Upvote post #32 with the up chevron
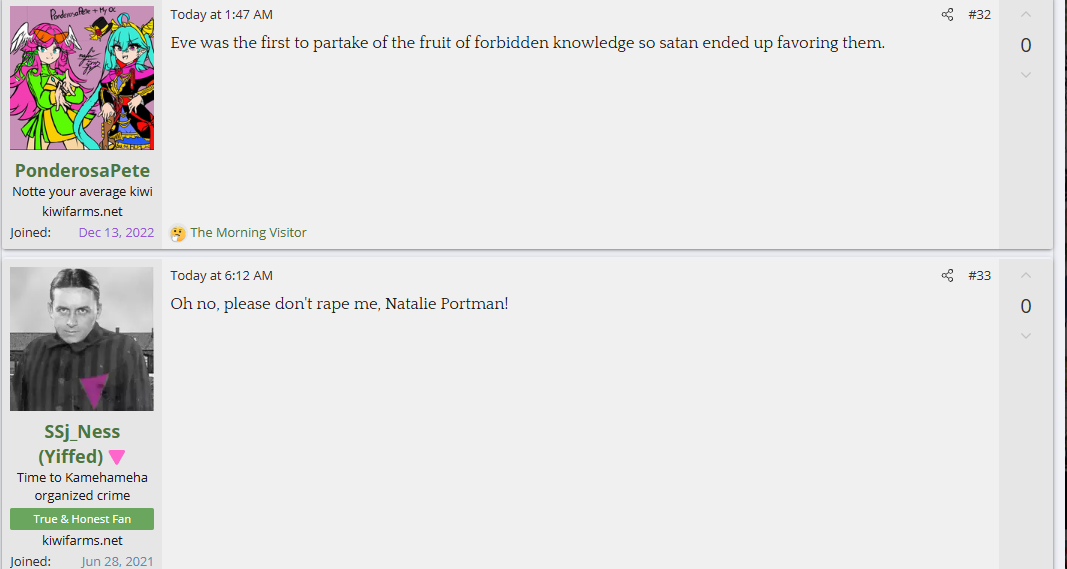Image resolution: width=1067 pixels, height=569 pixels. point(1025,15)
